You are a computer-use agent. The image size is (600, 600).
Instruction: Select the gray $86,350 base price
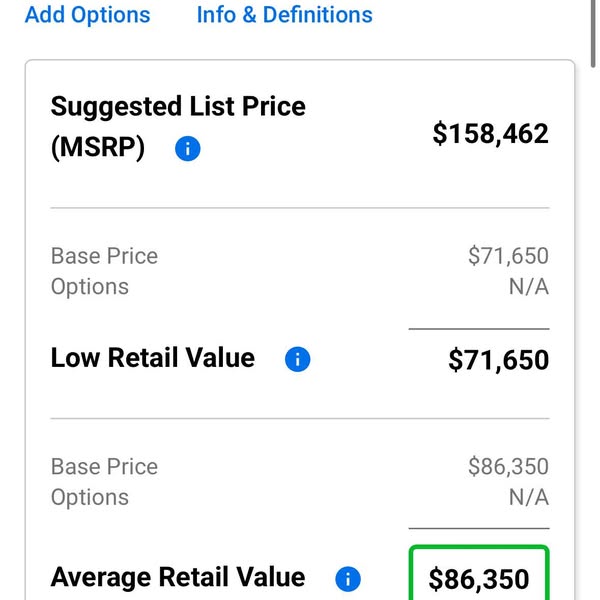tap(509, 467)
